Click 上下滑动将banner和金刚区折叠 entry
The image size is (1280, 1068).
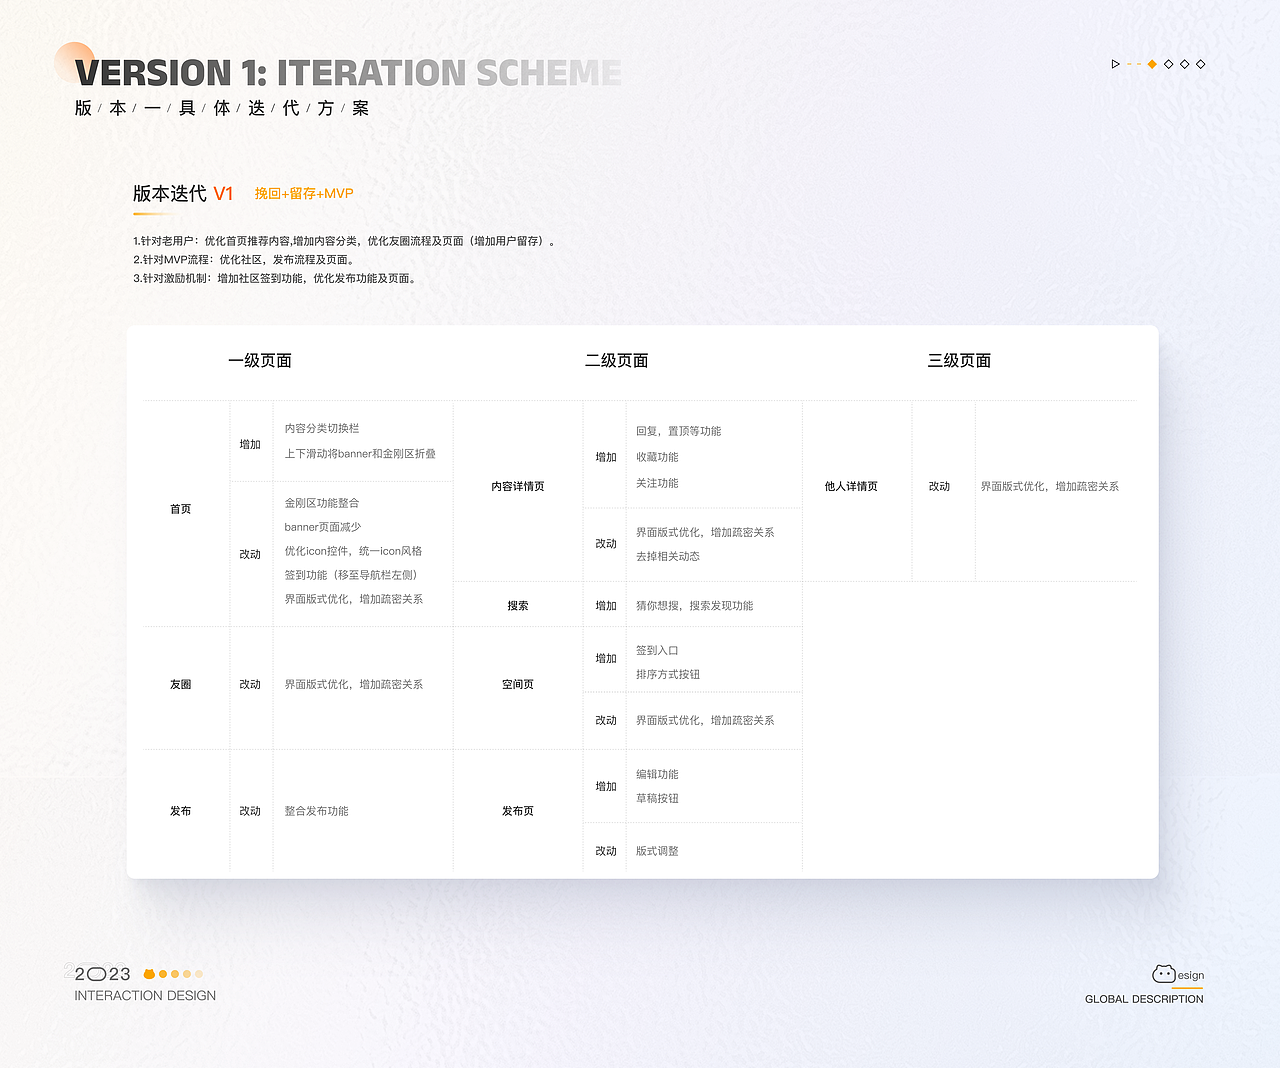(360, 454)
